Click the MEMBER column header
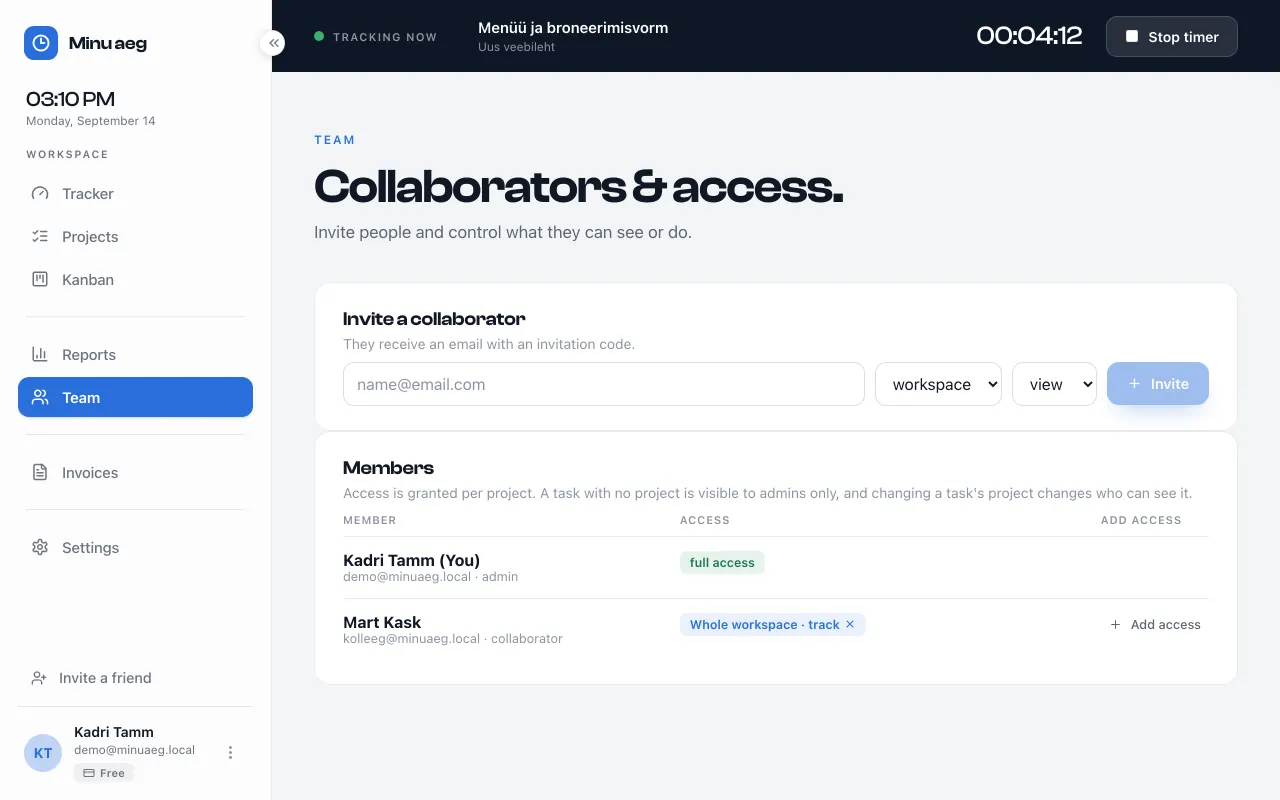 370,521
